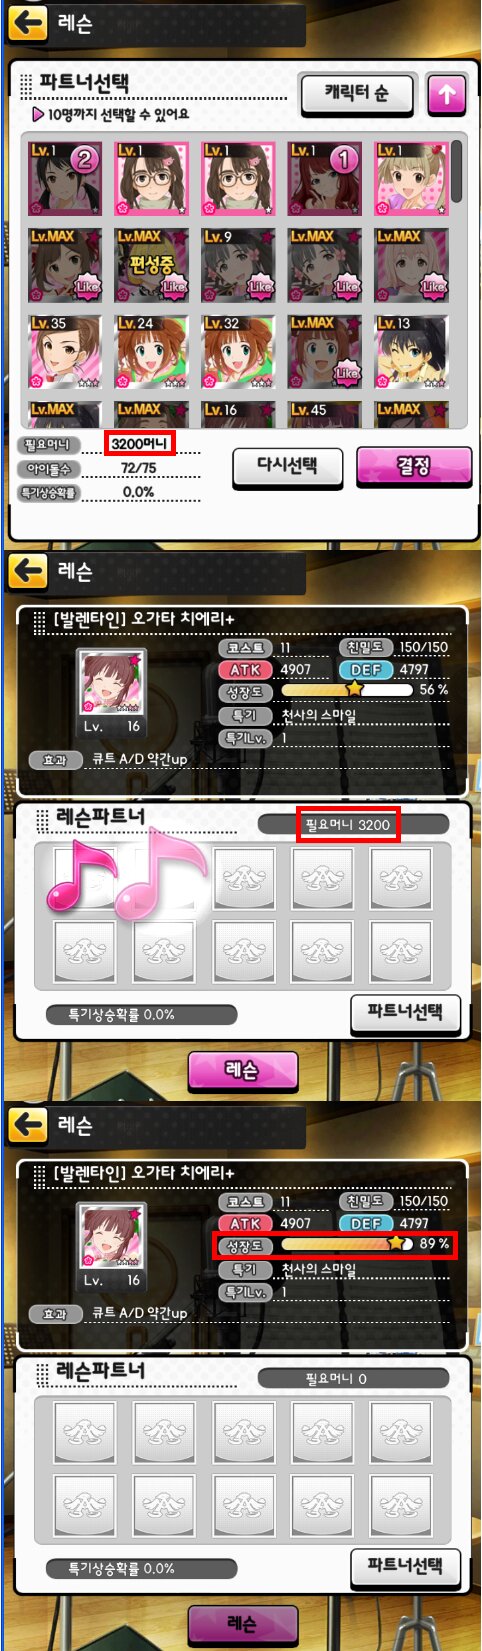Select the Lv.35 brown-haired character card
This screenshot has width=482, height=1651.
pyautogui.click(x=65, y=352)
